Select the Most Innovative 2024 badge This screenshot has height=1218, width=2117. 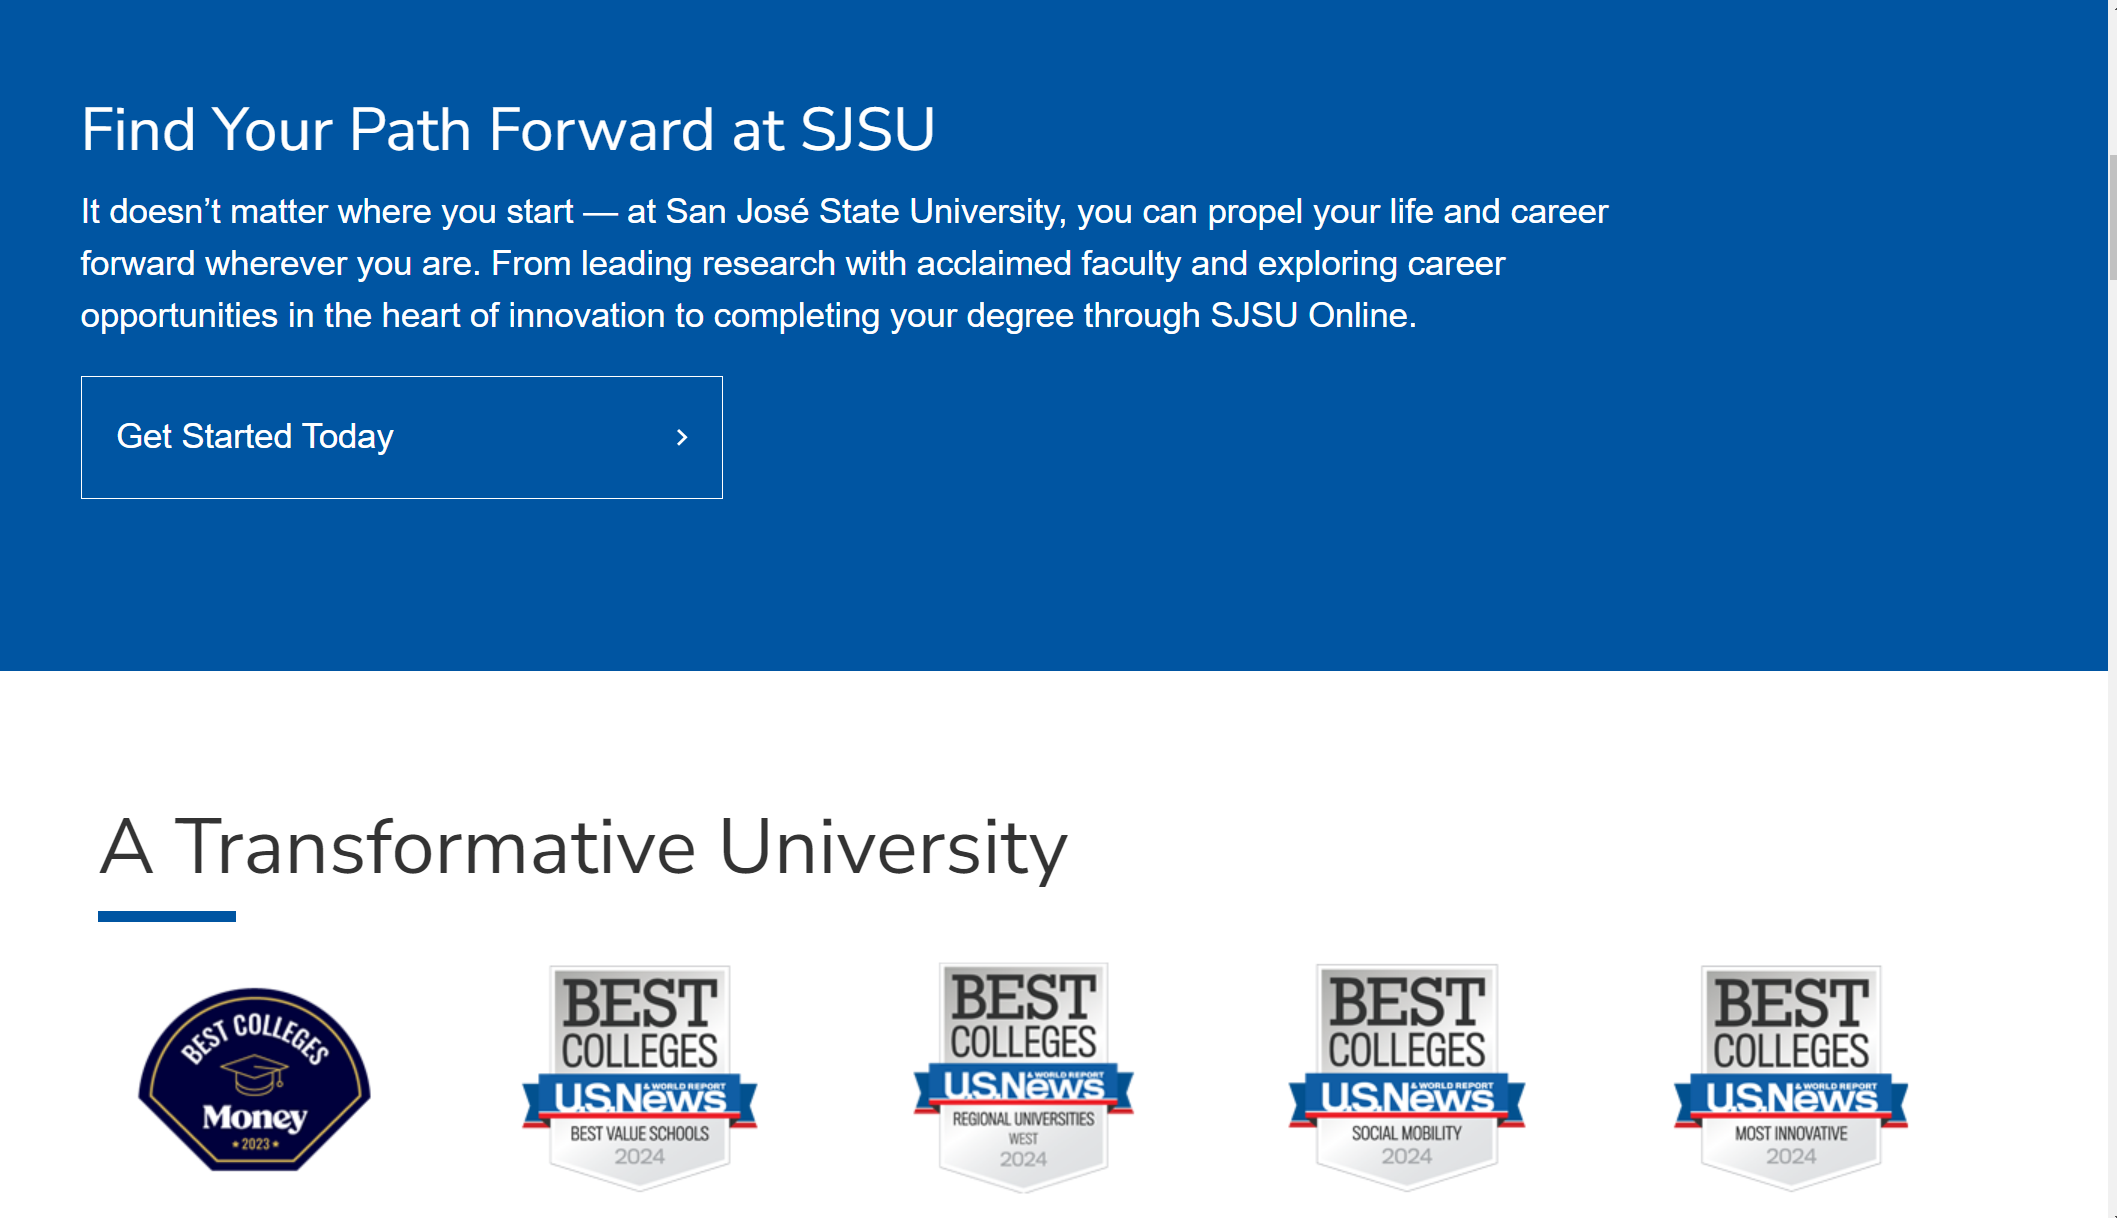click(x=1791, y=1078)
